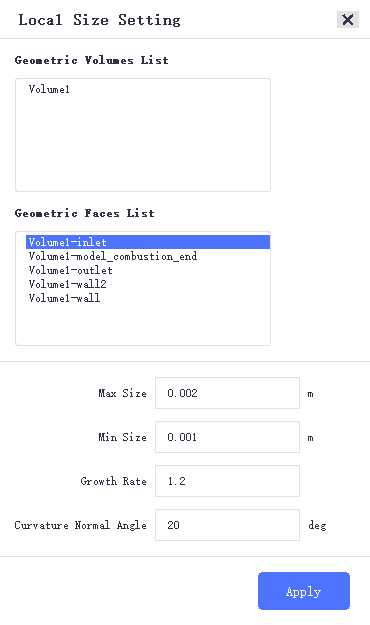This screenshot has height=625, width=370.
Task: Focus the Max Size input field
Action: pyautogui.click(x=227, y=393)
